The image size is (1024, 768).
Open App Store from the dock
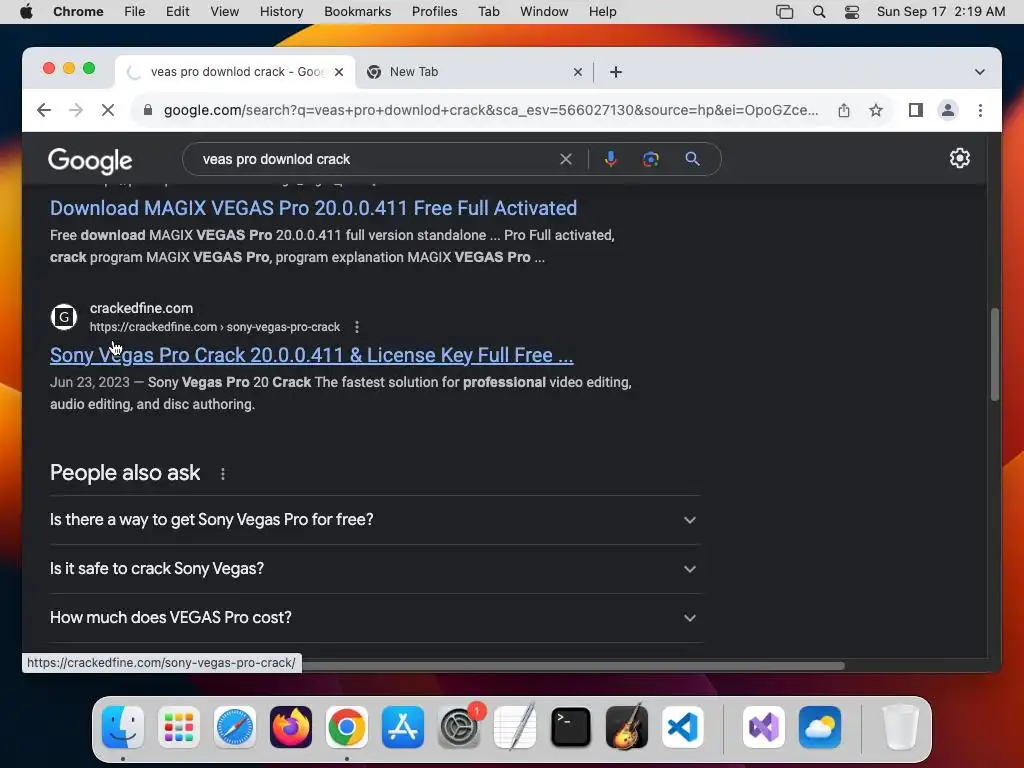(x=403, y=727)
